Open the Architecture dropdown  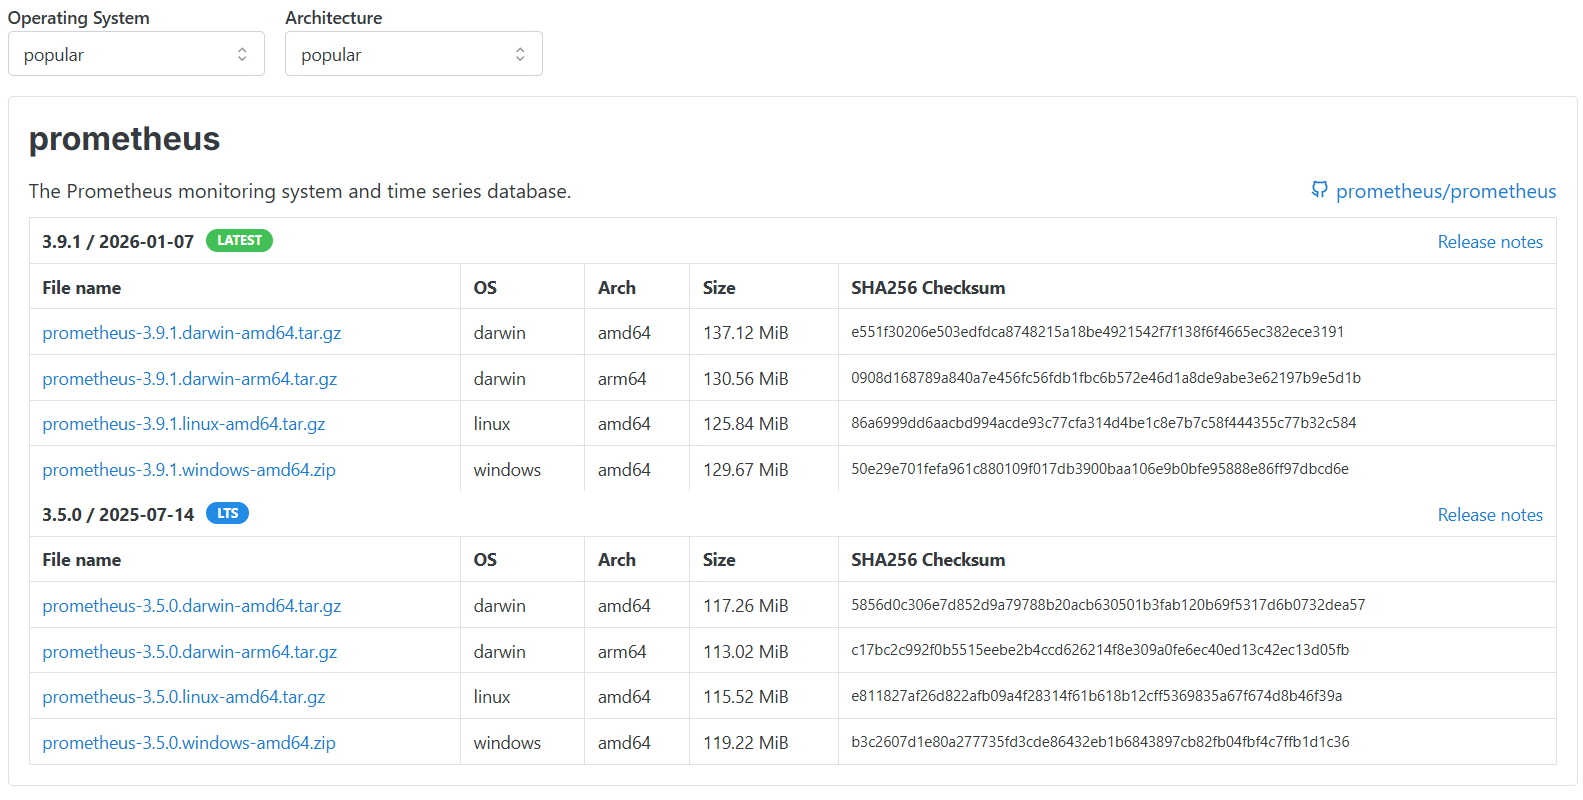[413, 54]
